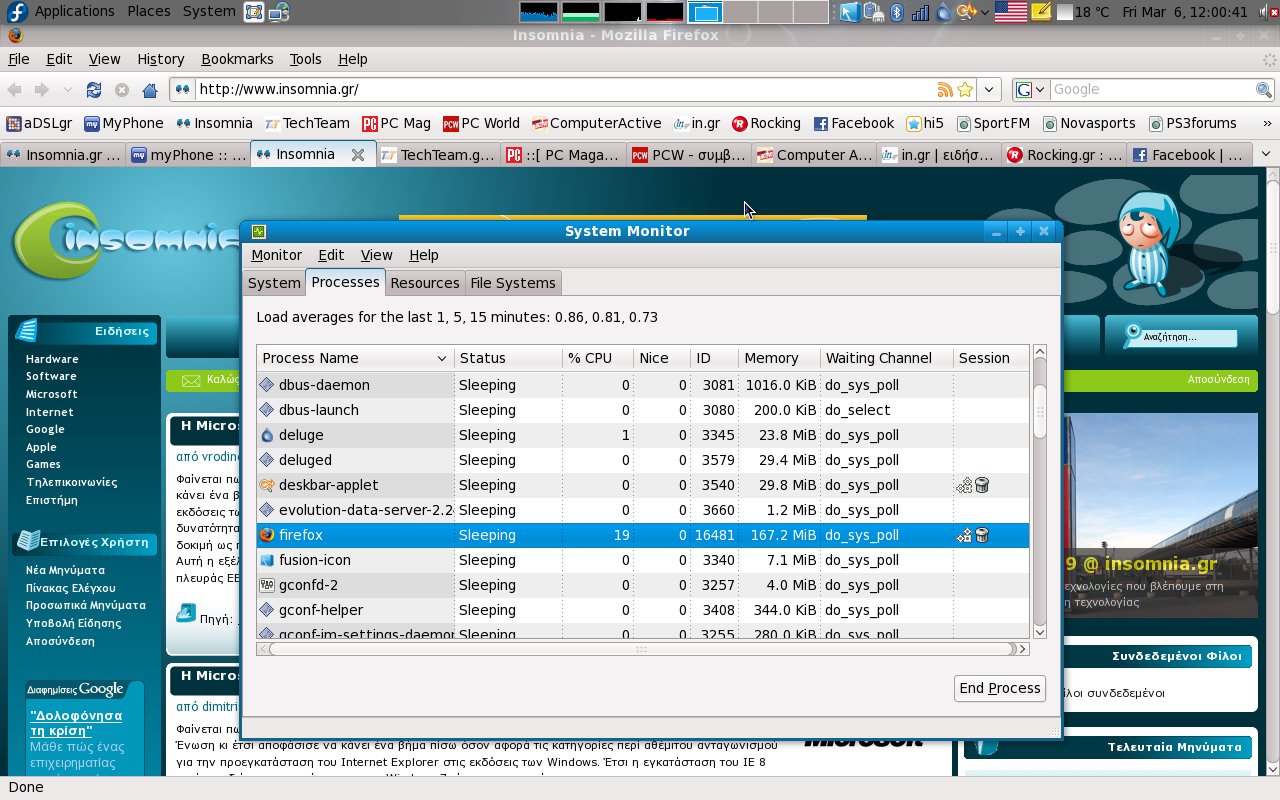Click the process list vertical scrollbar thumb
1280x800 pixels.
pyautogui.click(x=1039, y=410)
